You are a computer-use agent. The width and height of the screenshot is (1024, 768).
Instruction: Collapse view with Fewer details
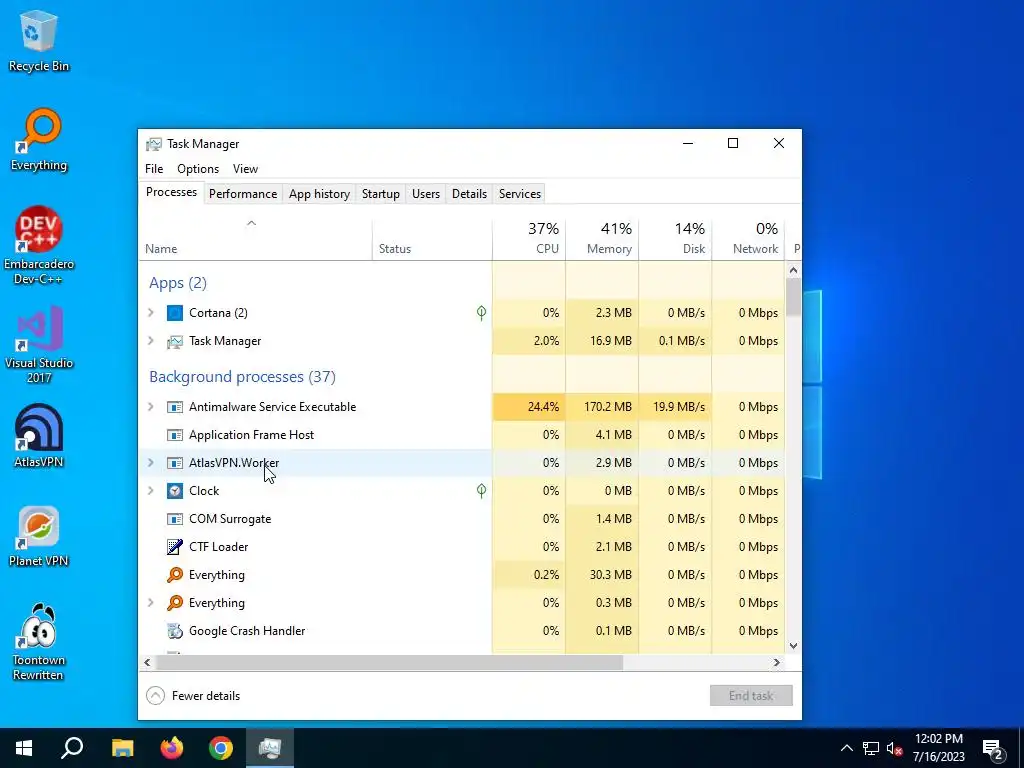[x=193, y=696]
